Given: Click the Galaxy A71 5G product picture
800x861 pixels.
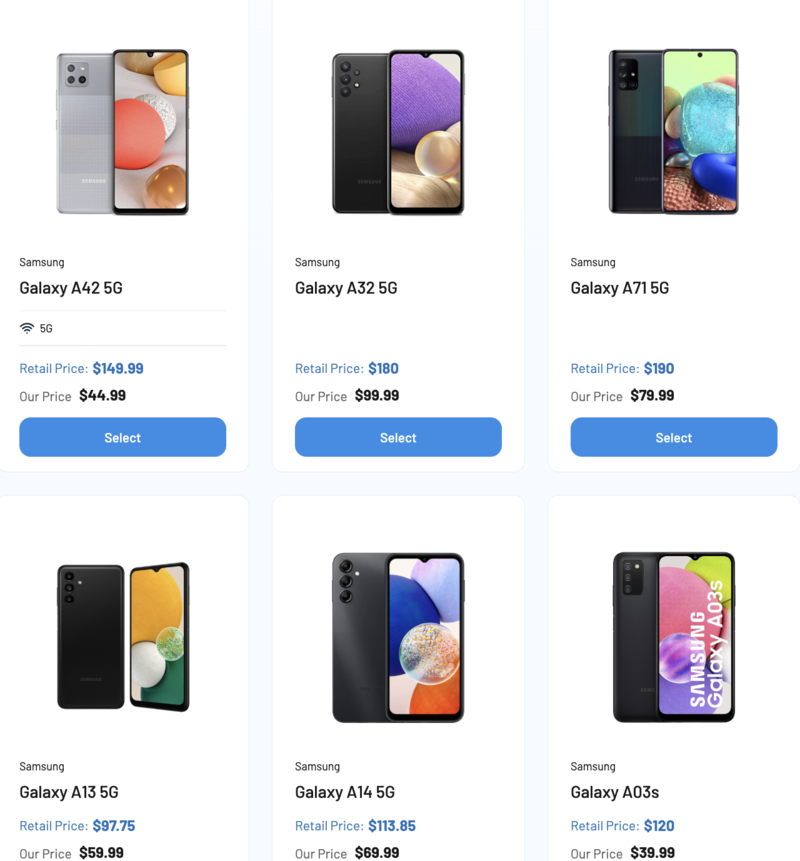Looking at the screenshot, I should 673,131.
